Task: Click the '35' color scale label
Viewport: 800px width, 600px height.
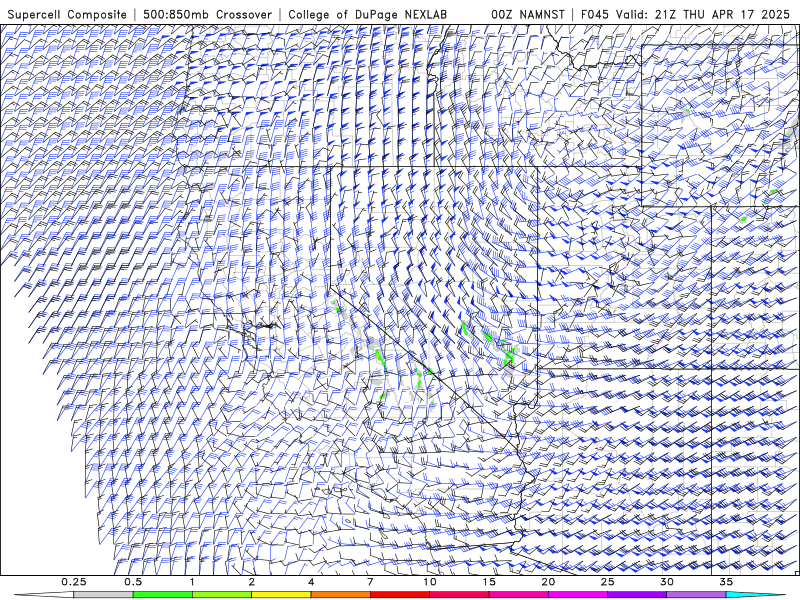Action: point(726,582)
